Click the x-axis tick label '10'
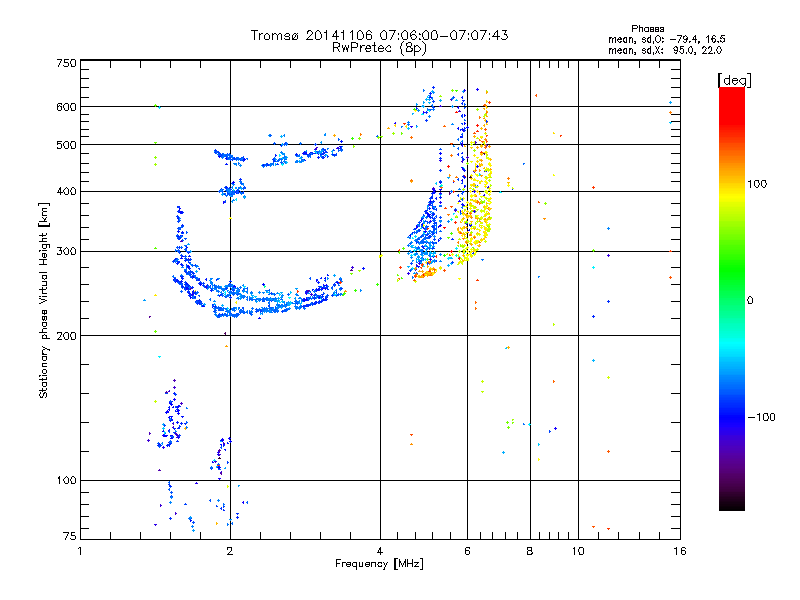Image resolution: width=800 pixels, height=600 pixels. click(x=578, y=551)
